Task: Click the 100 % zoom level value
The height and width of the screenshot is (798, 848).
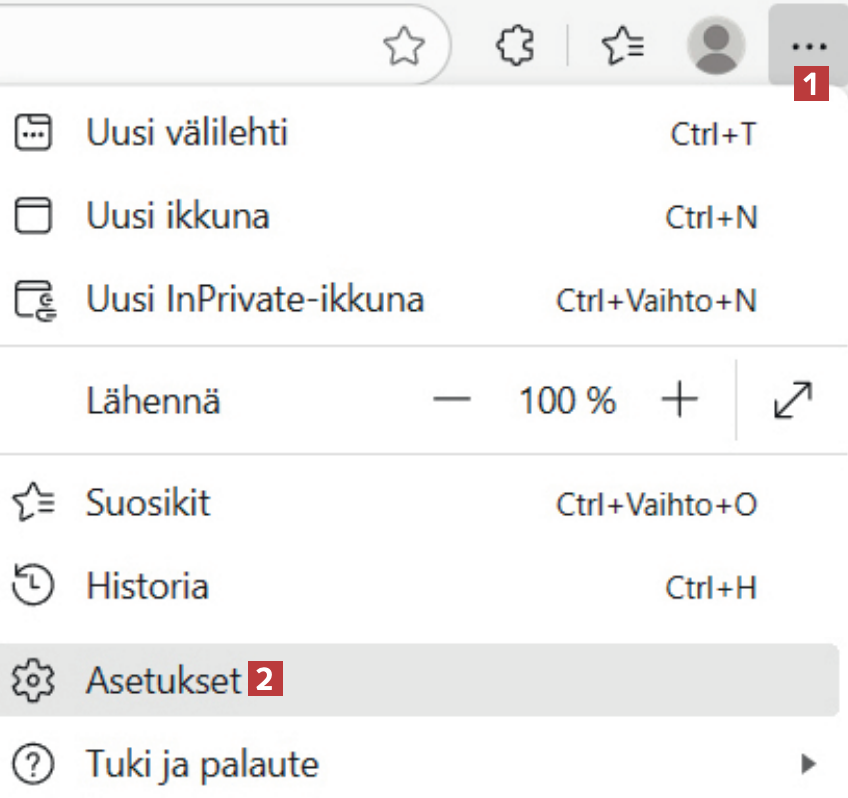Action: pos(566,401)
